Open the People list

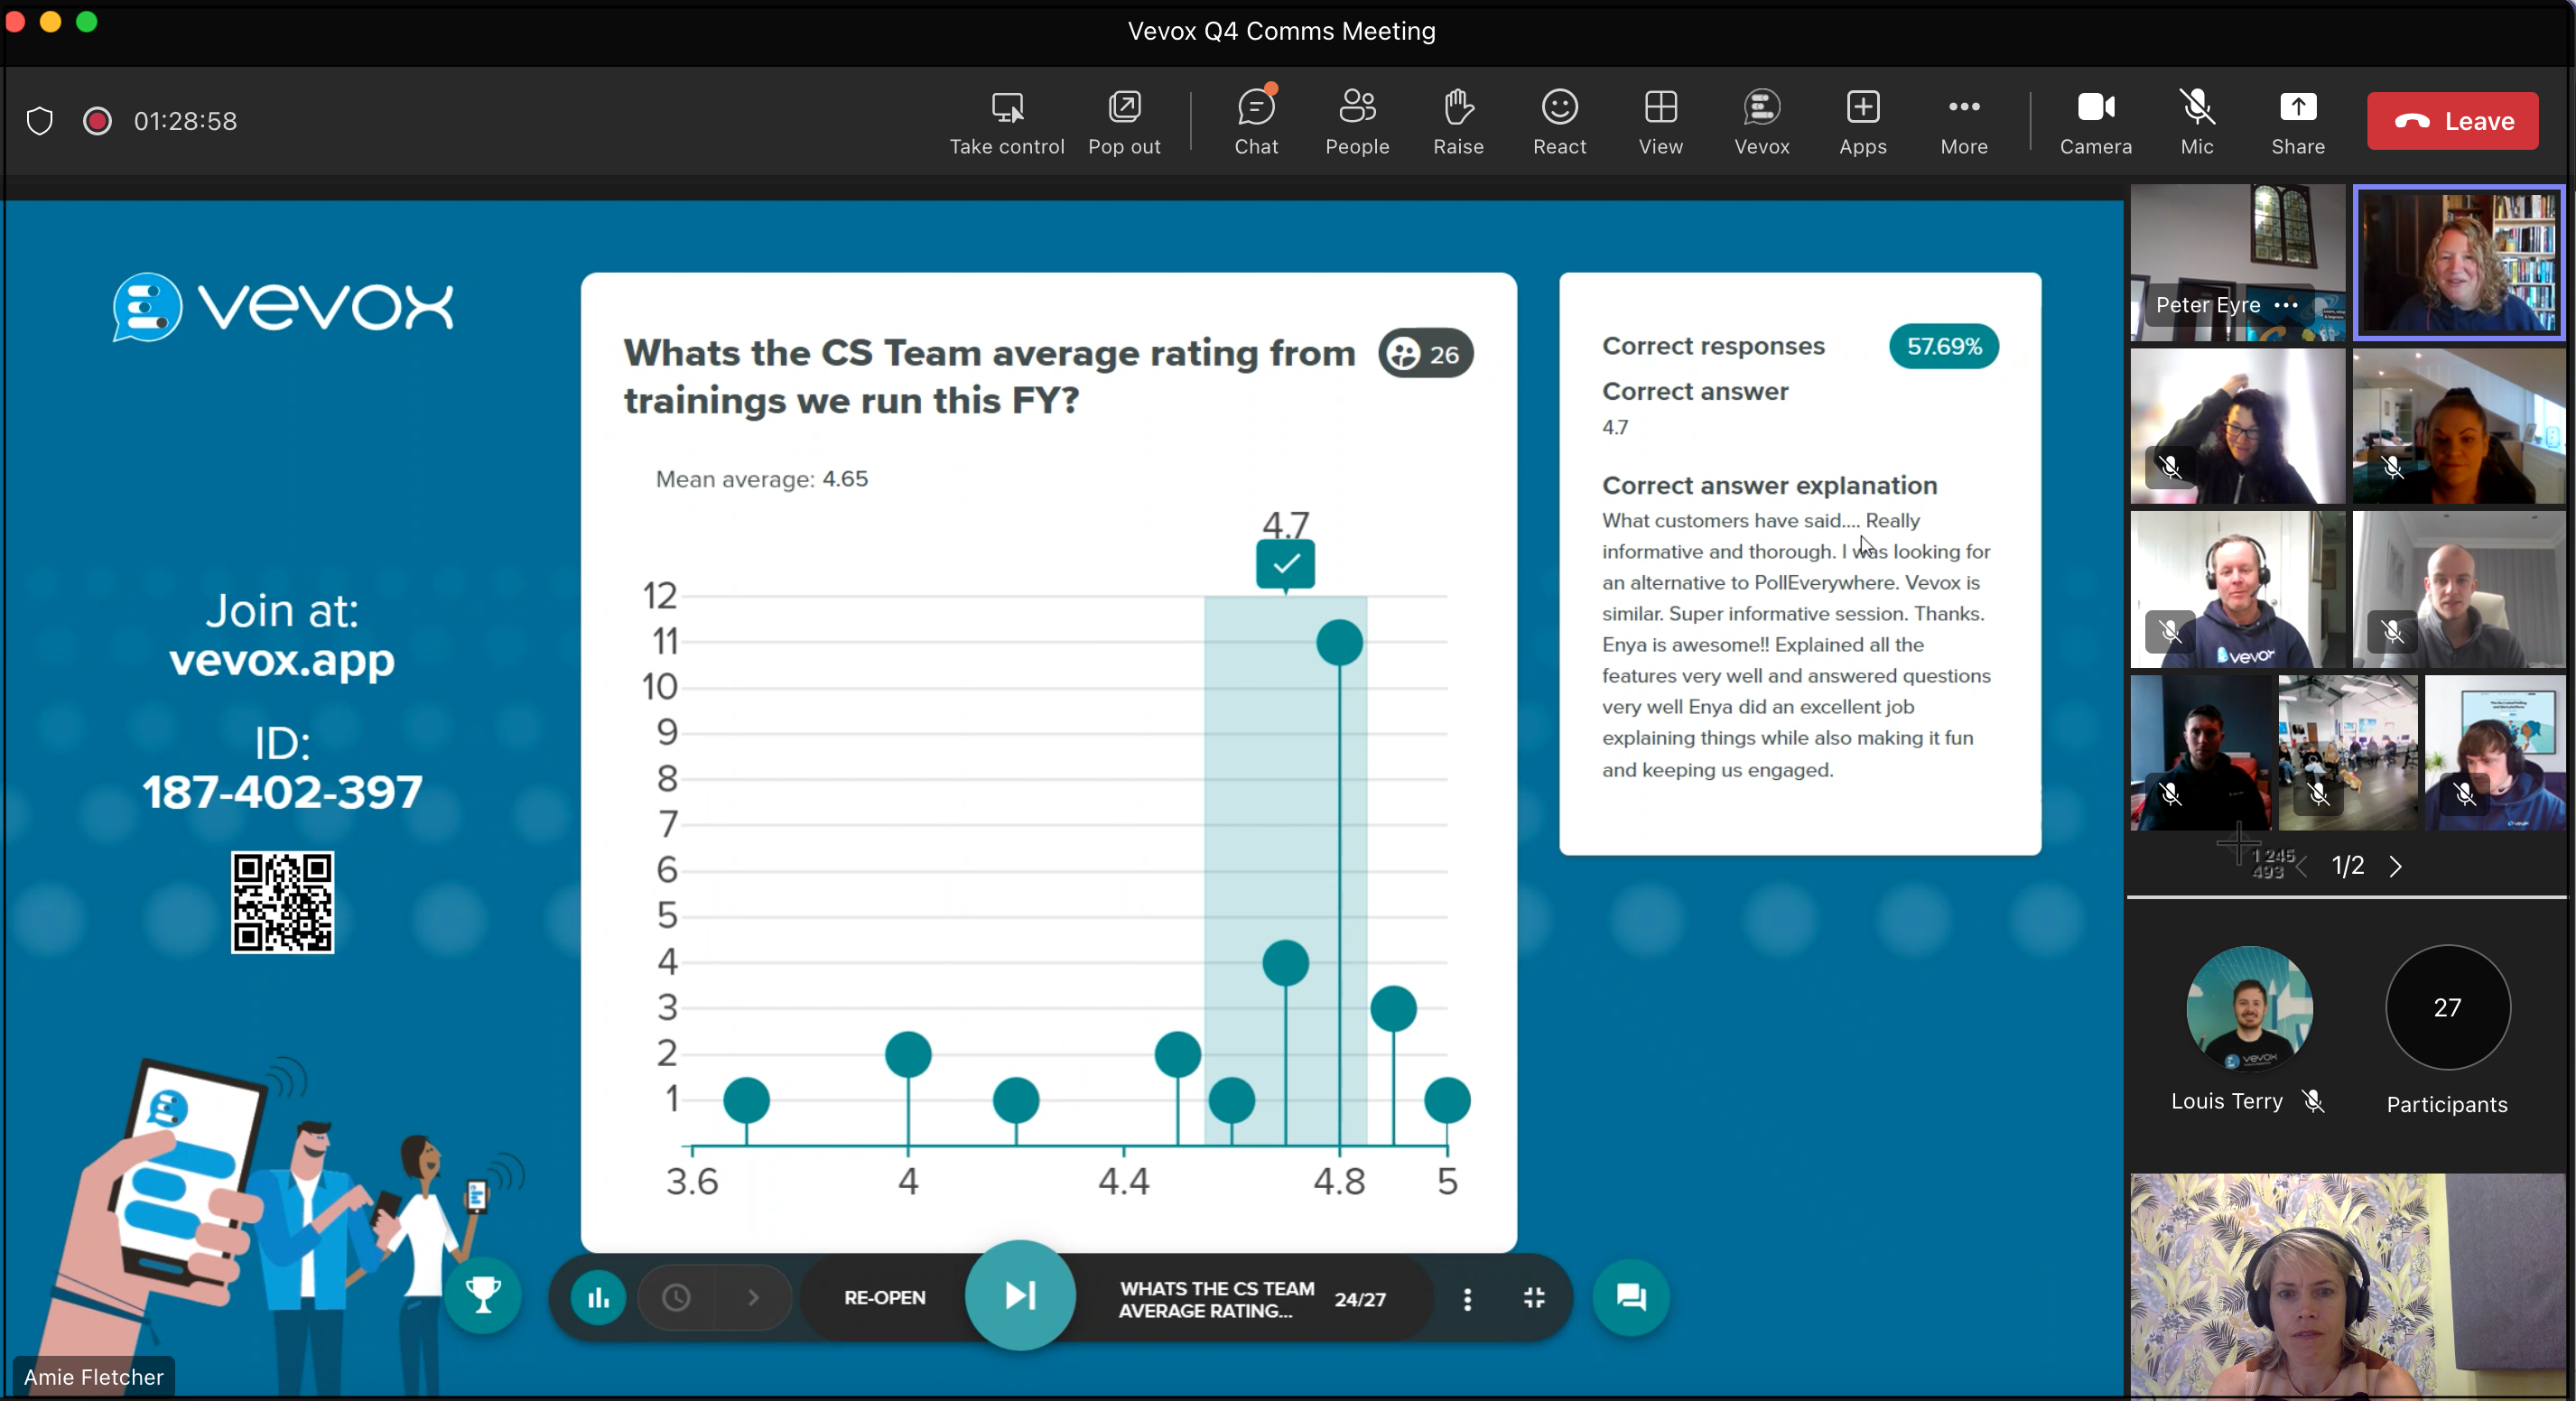pyautogui.click(x=1357, y=121)
